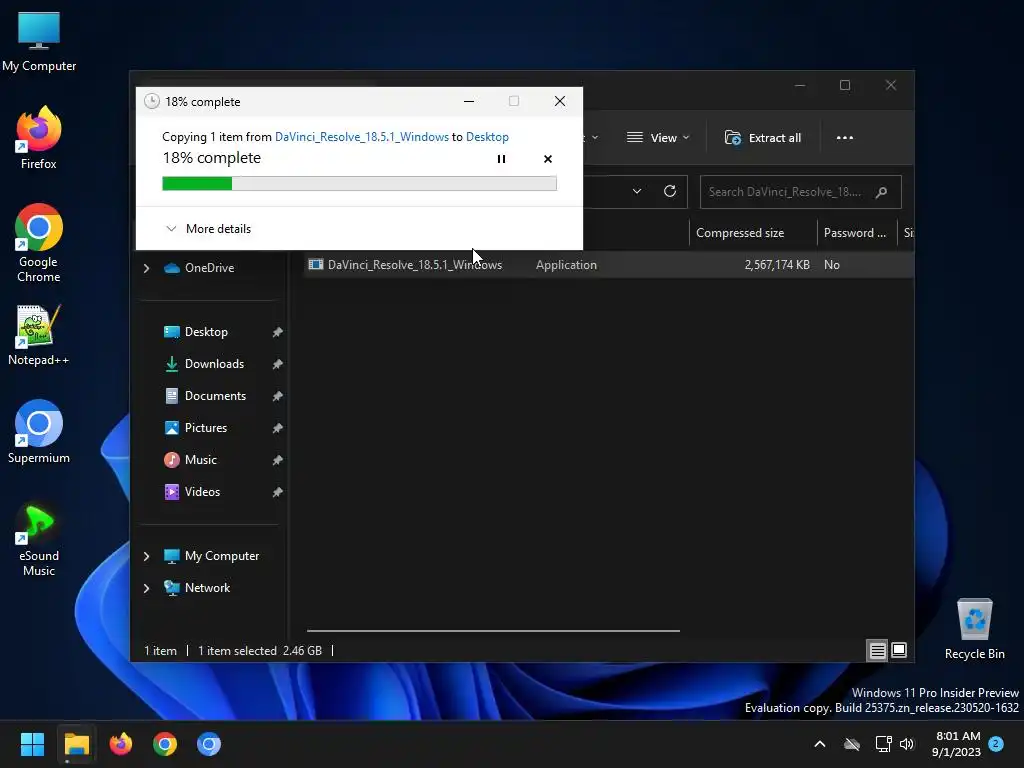Image resolution: width=1024 pixels, height=768 pixels.
Task: Open the Windows Start menu
Action: [x=32, y=744]
